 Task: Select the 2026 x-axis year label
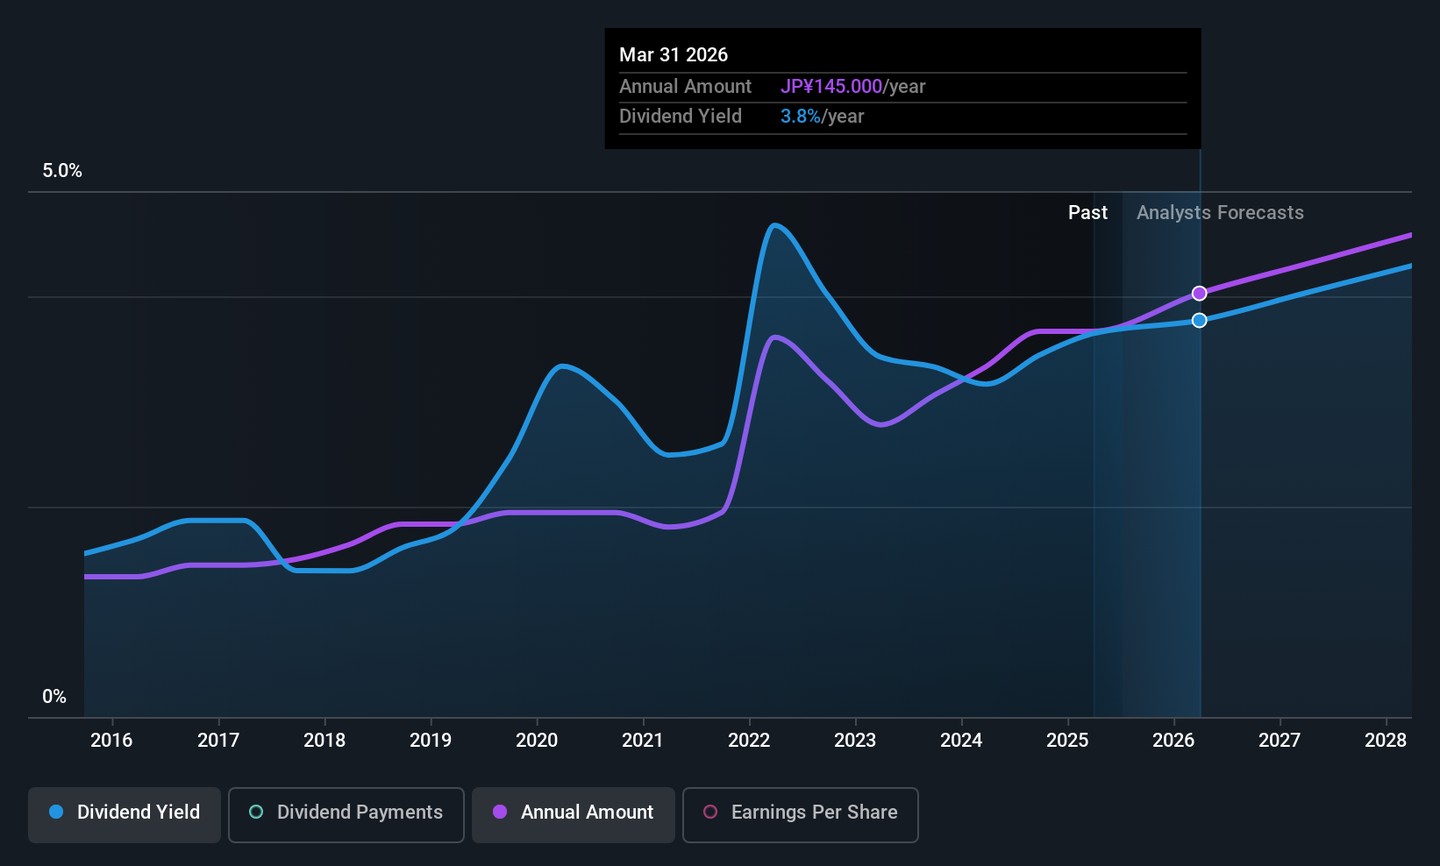pyautogui.click(x=1173, y=740)
